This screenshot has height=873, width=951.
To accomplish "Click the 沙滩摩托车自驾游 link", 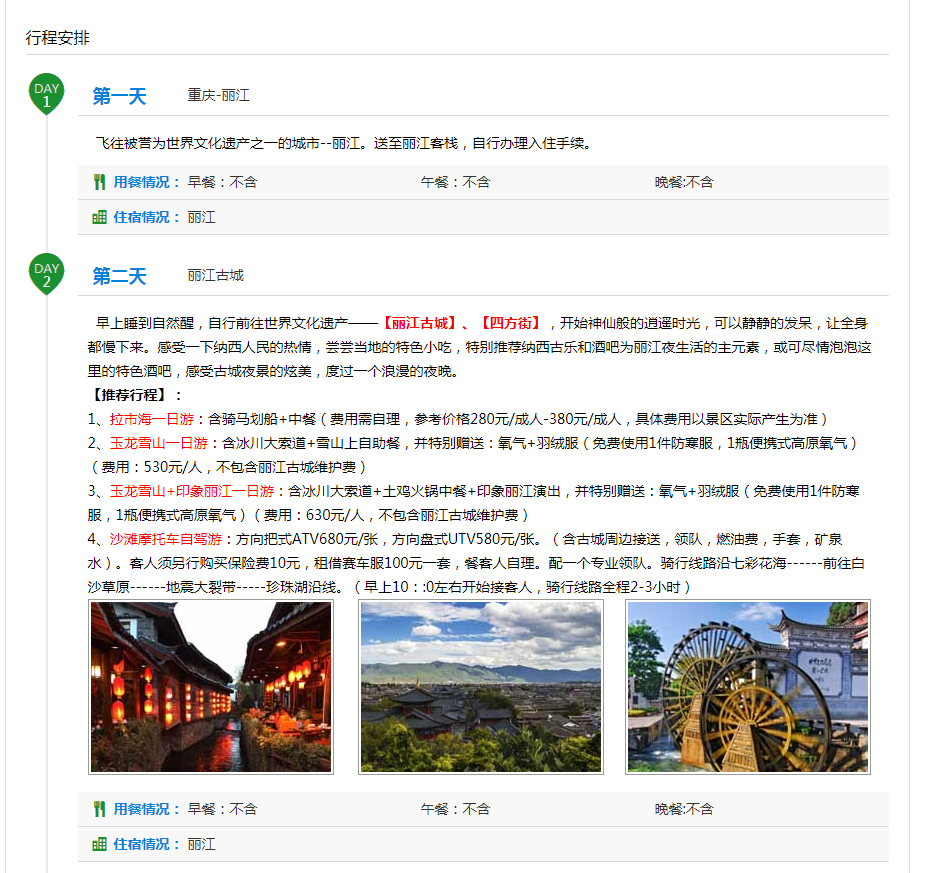I will pyautogui.click(x=166, y=539).
